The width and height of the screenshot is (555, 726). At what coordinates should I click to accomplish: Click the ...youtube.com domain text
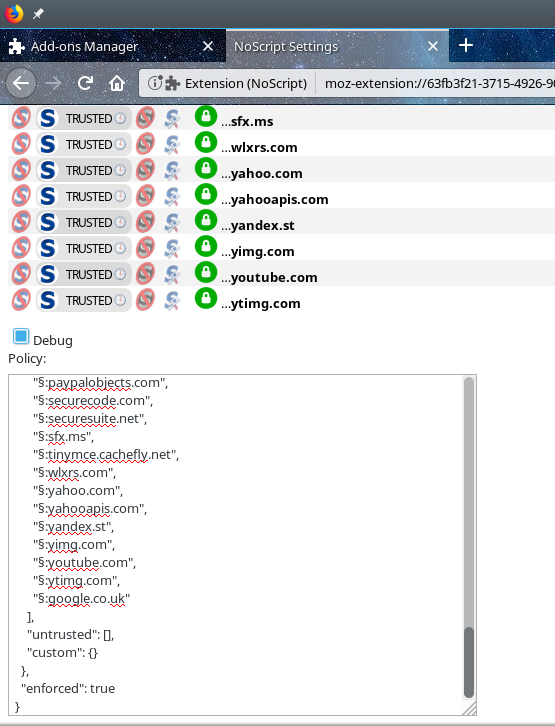tap(269, 277)
